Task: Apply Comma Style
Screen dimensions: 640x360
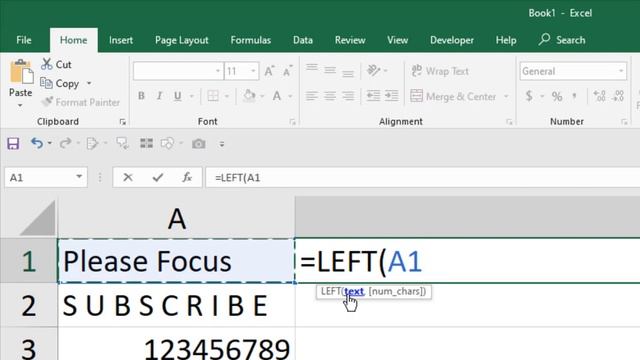Action: pyautogui.click(x=575, y=96)
